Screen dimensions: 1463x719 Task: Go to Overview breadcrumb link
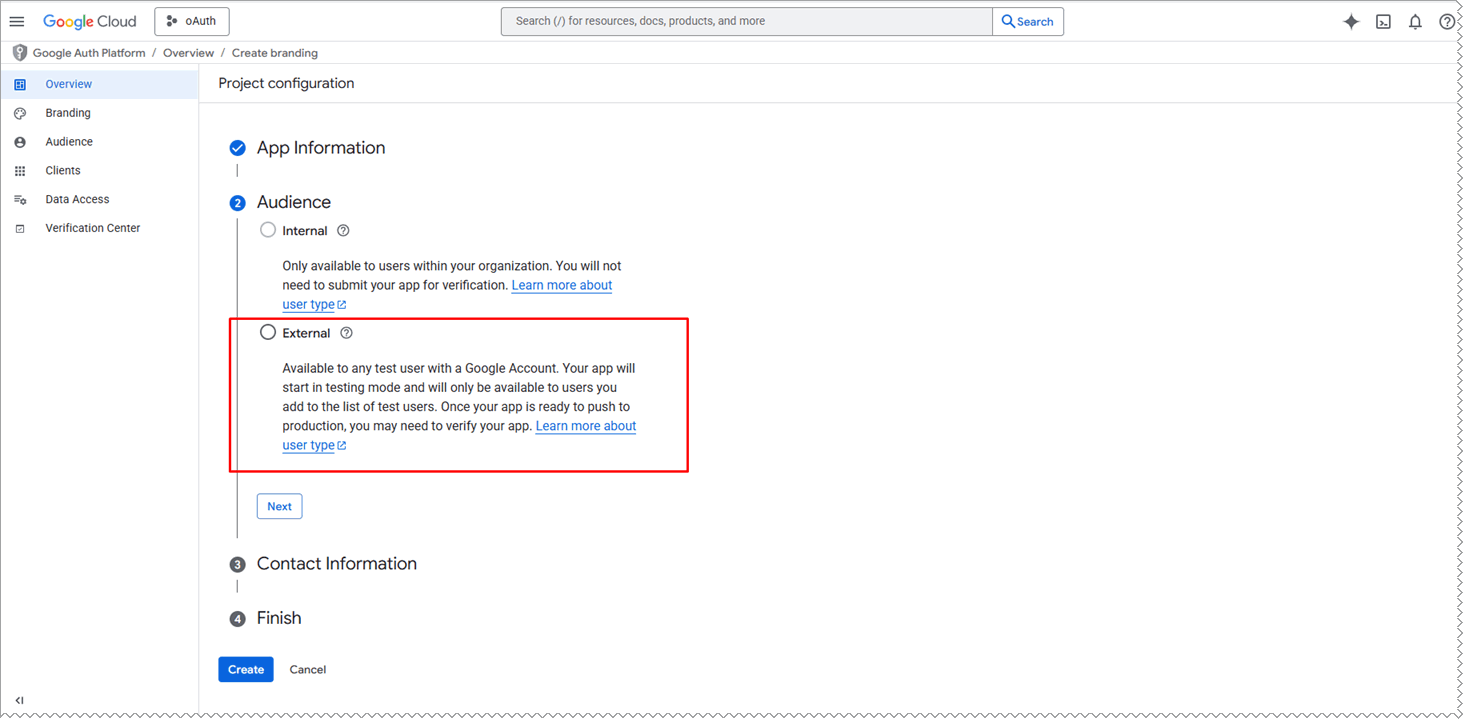click(188, 53)
